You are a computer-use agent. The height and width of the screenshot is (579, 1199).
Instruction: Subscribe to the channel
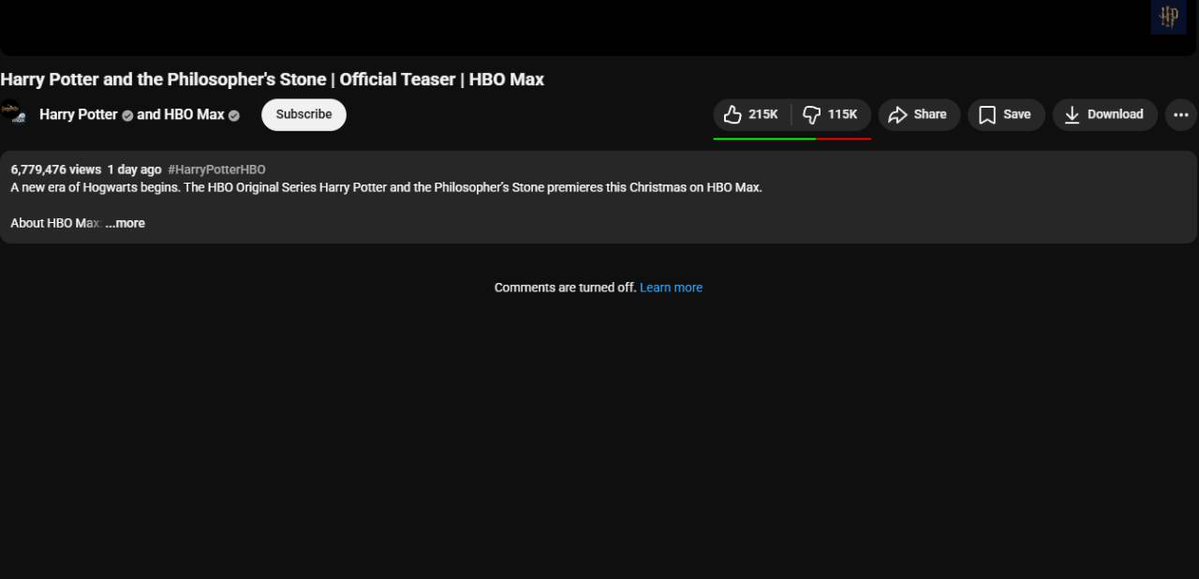[304, 115]
